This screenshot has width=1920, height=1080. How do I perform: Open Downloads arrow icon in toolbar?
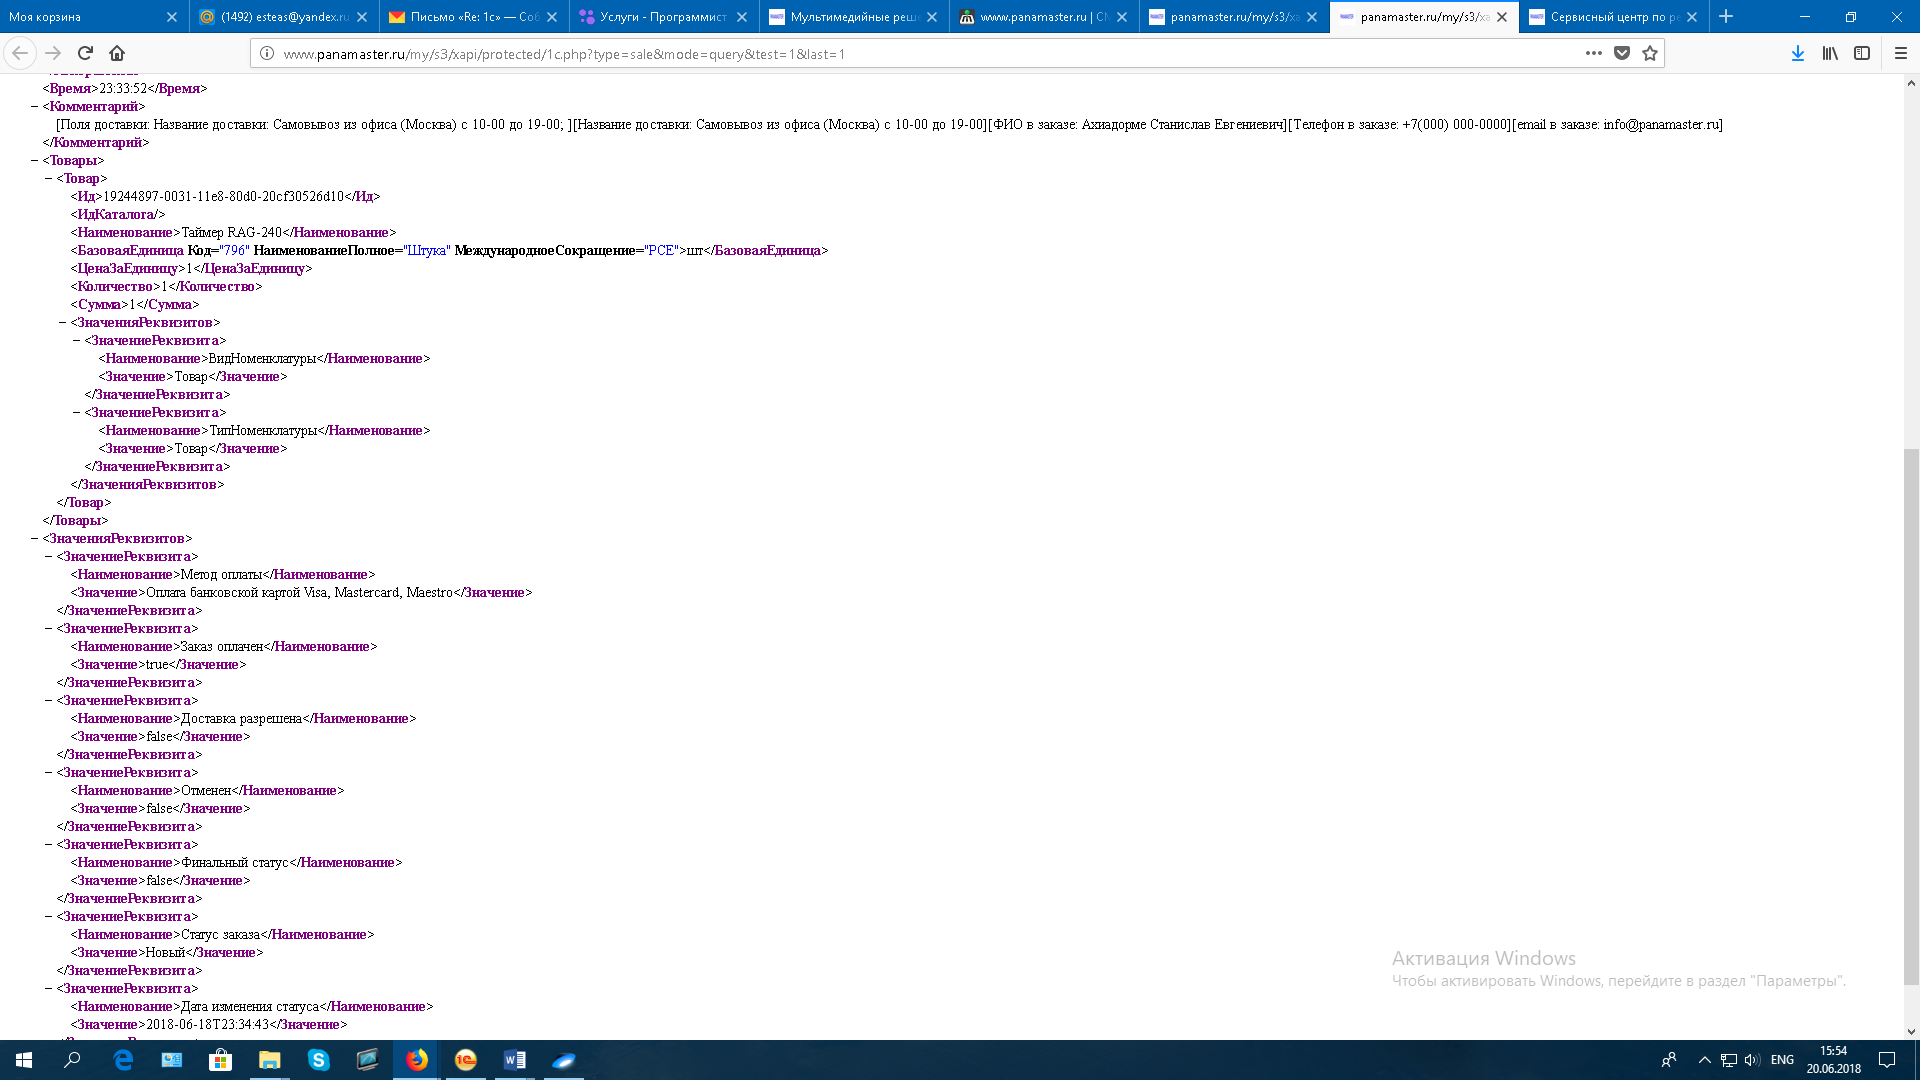[x=1797, y=53]
